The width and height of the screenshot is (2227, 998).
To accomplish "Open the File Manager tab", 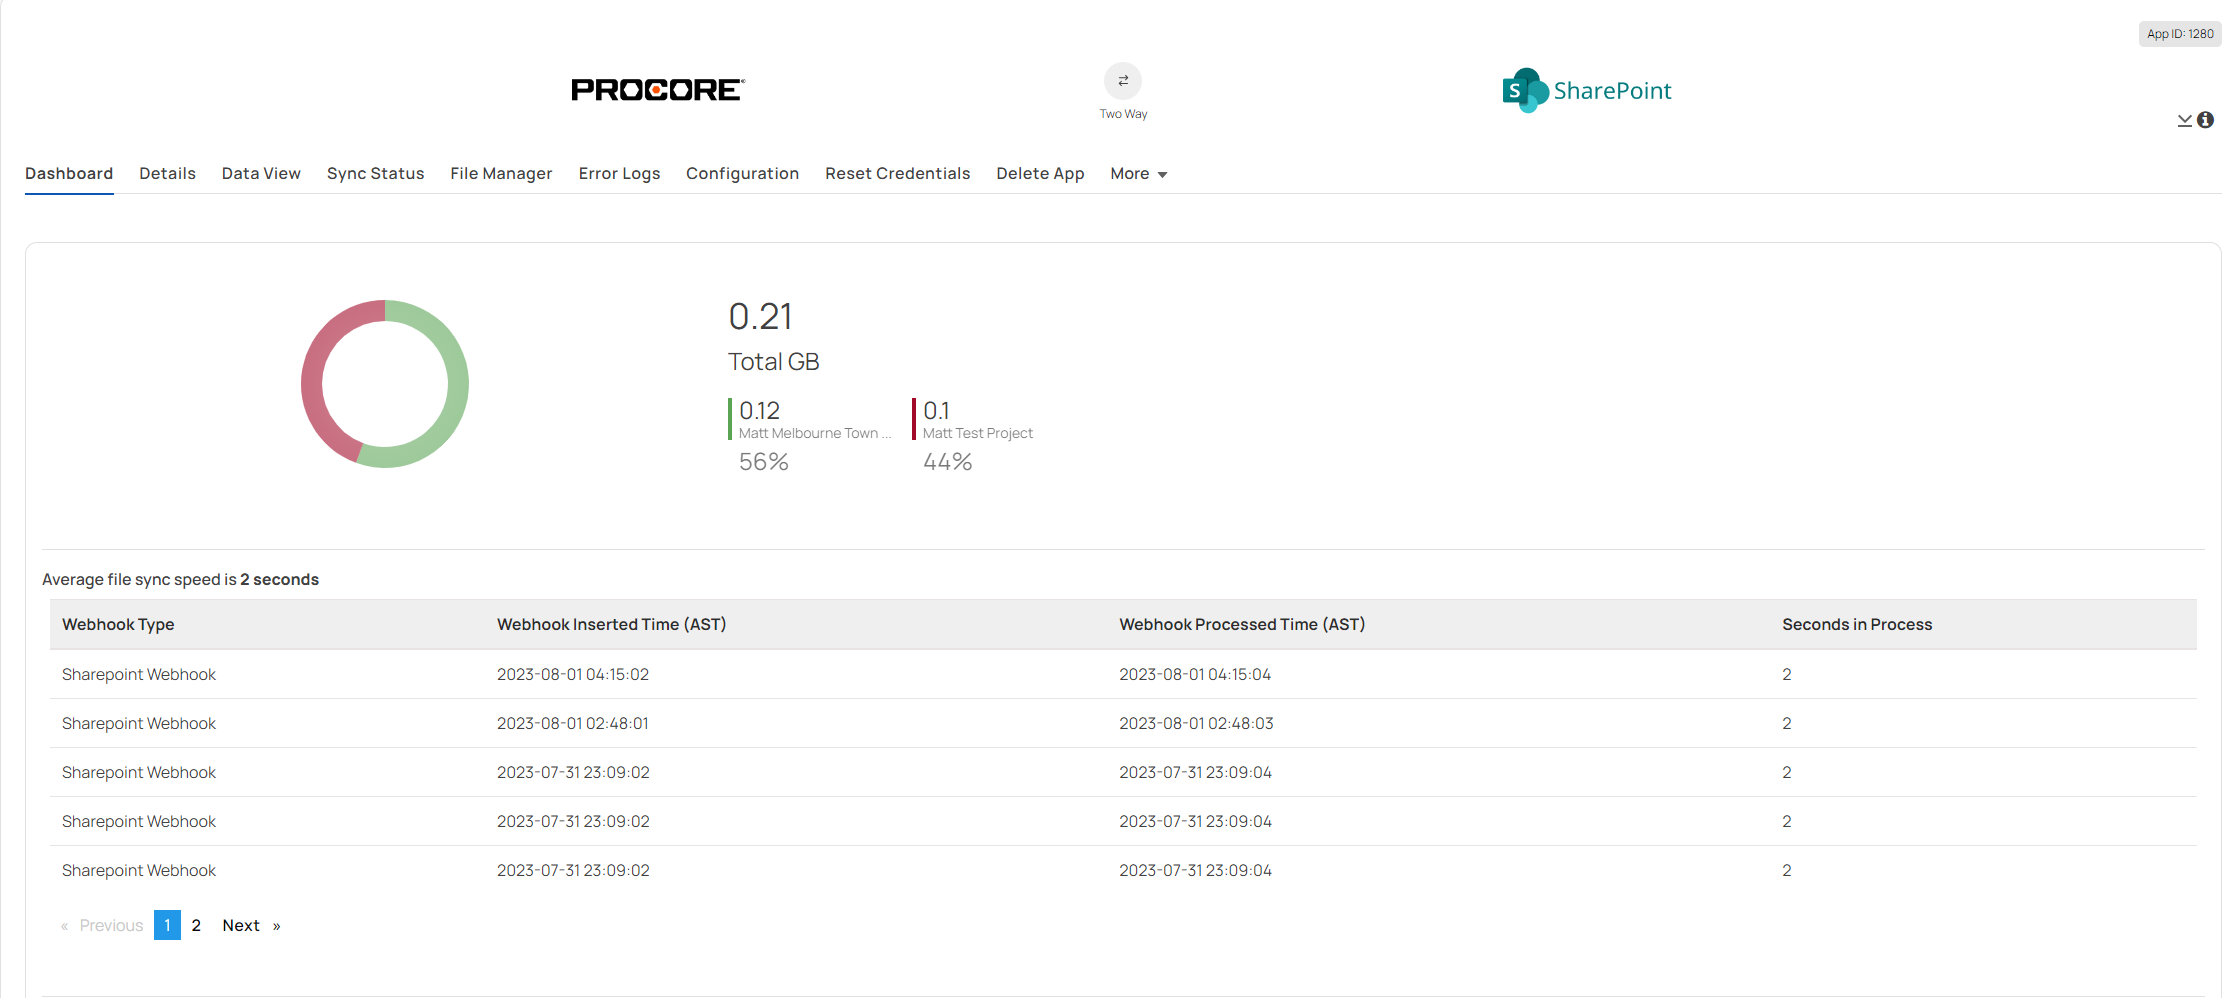I will (501, 174).
